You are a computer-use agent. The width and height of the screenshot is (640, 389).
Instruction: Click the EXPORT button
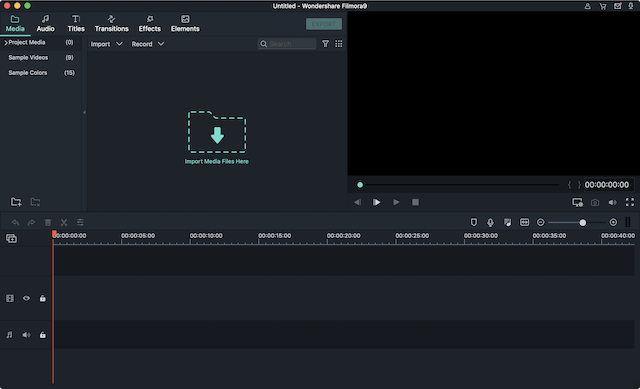(324, 24)
